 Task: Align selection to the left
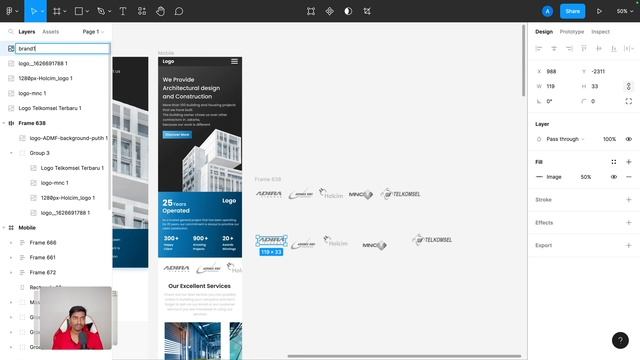[x=539, y=49]
